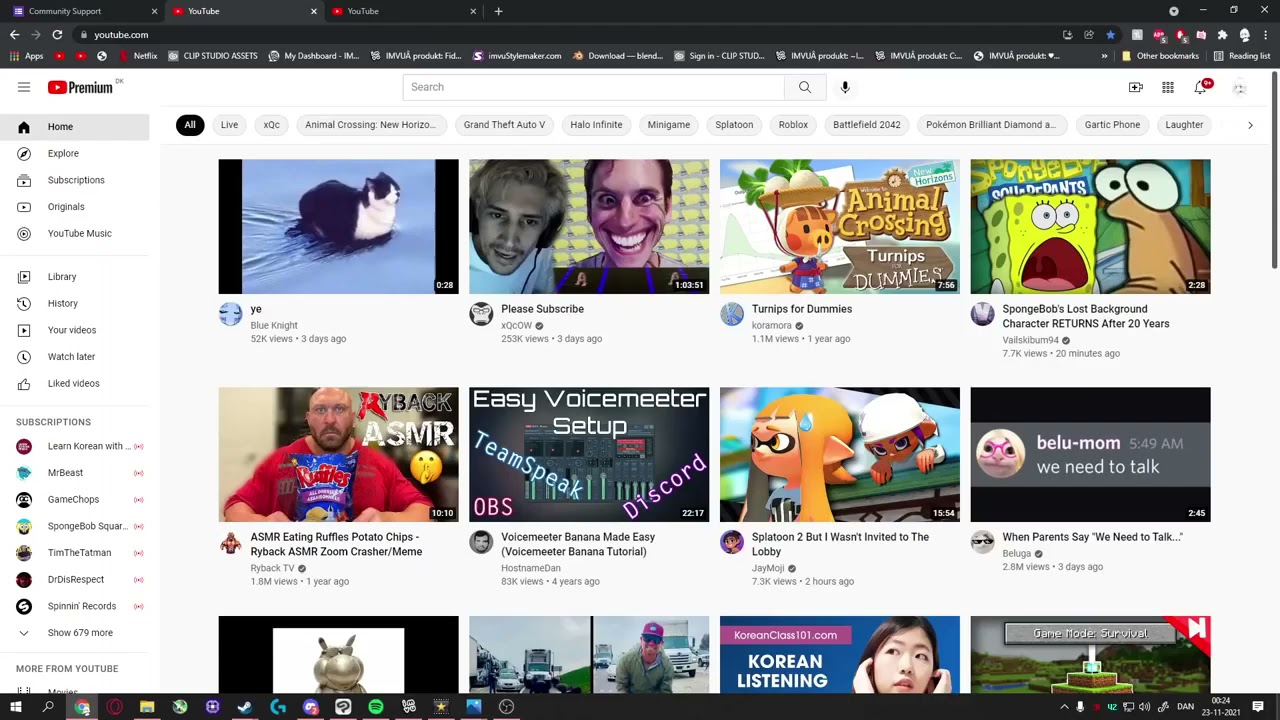Open the Chrome tab search dropdown
The height and width of the screenshot is (720, 1280).
pyautogui.click(x=1174, y=11)
